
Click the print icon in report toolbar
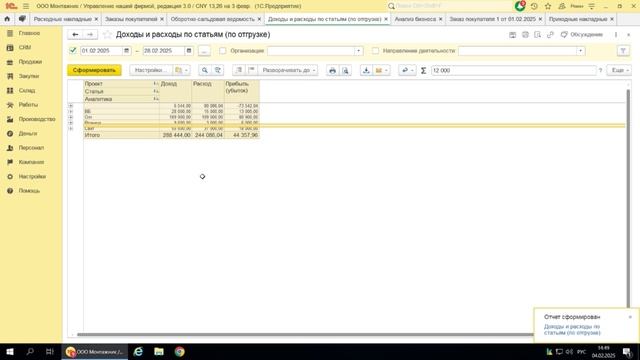(x=332, y=70)
